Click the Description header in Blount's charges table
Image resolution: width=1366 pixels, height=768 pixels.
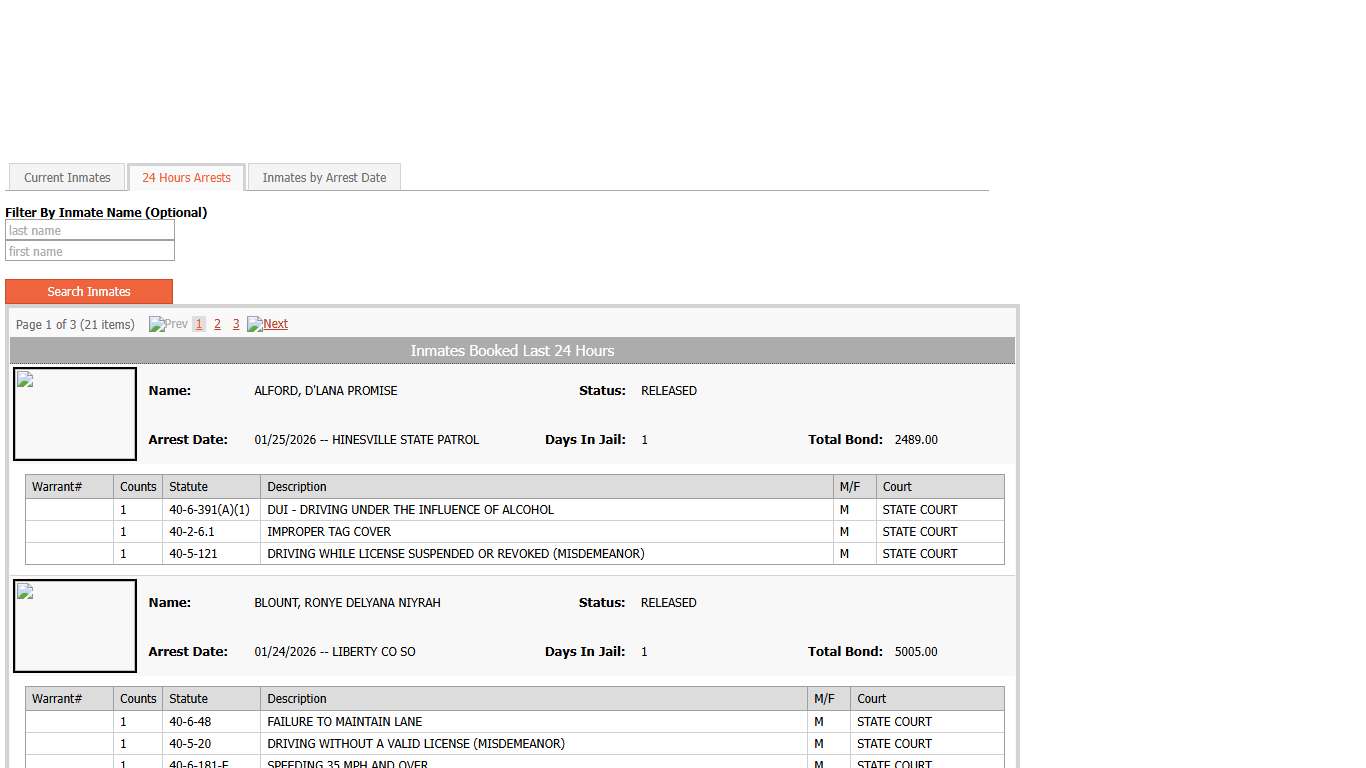click(x=297, y=699)
